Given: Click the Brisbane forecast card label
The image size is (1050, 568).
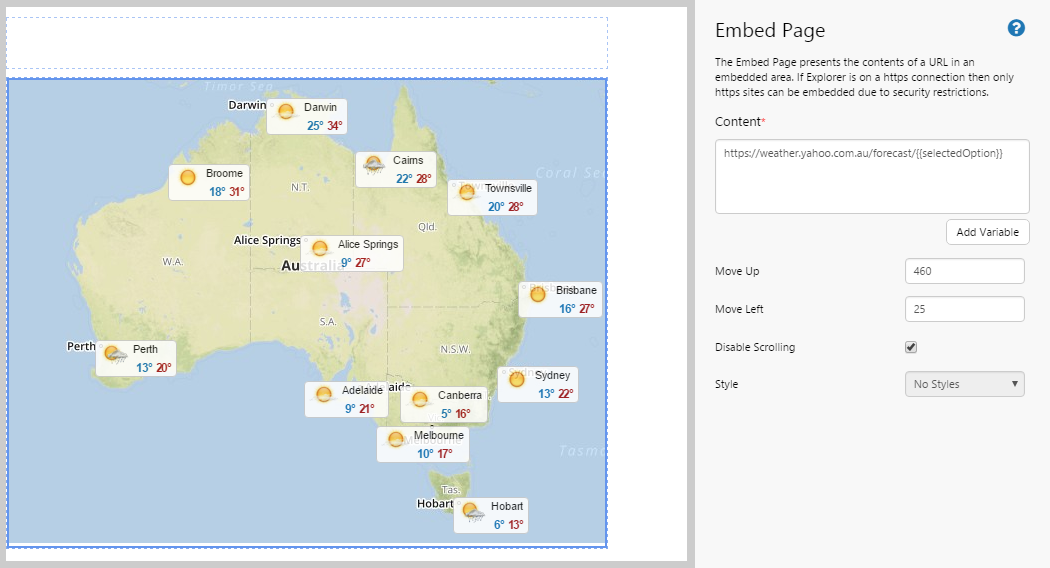Looking at the screenshot, I should pyautogui.click(x=576, y=290).
